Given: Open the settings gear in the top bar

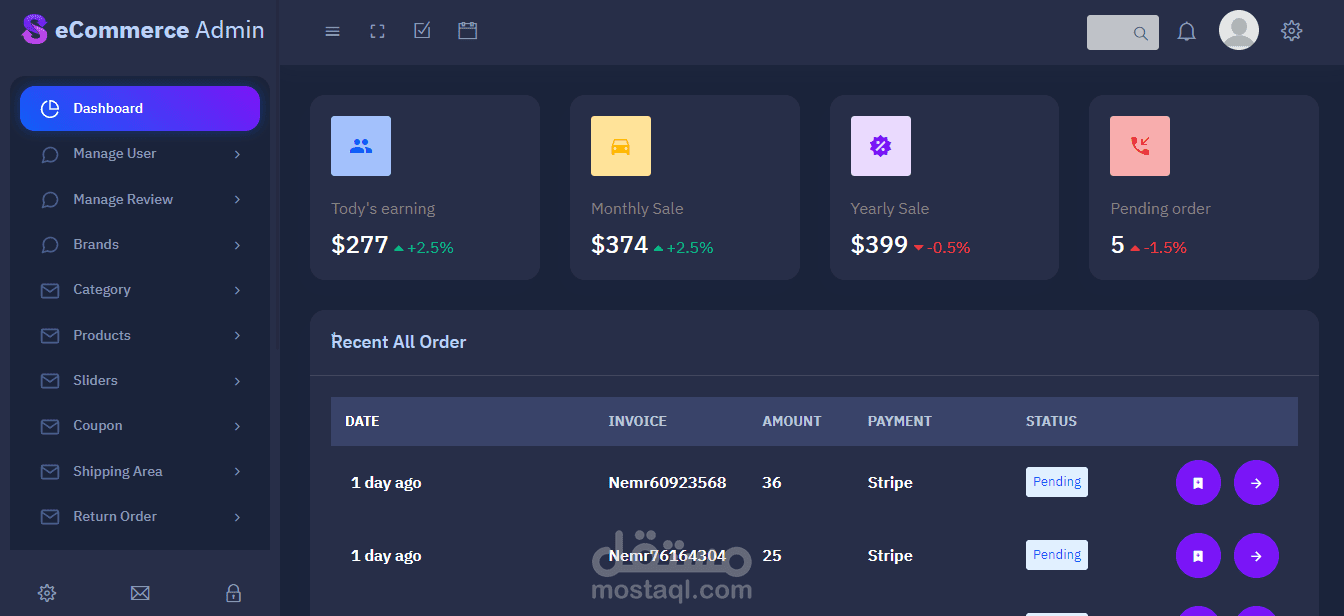Looking at the screenshot, I should click(x=1292, y=31).
